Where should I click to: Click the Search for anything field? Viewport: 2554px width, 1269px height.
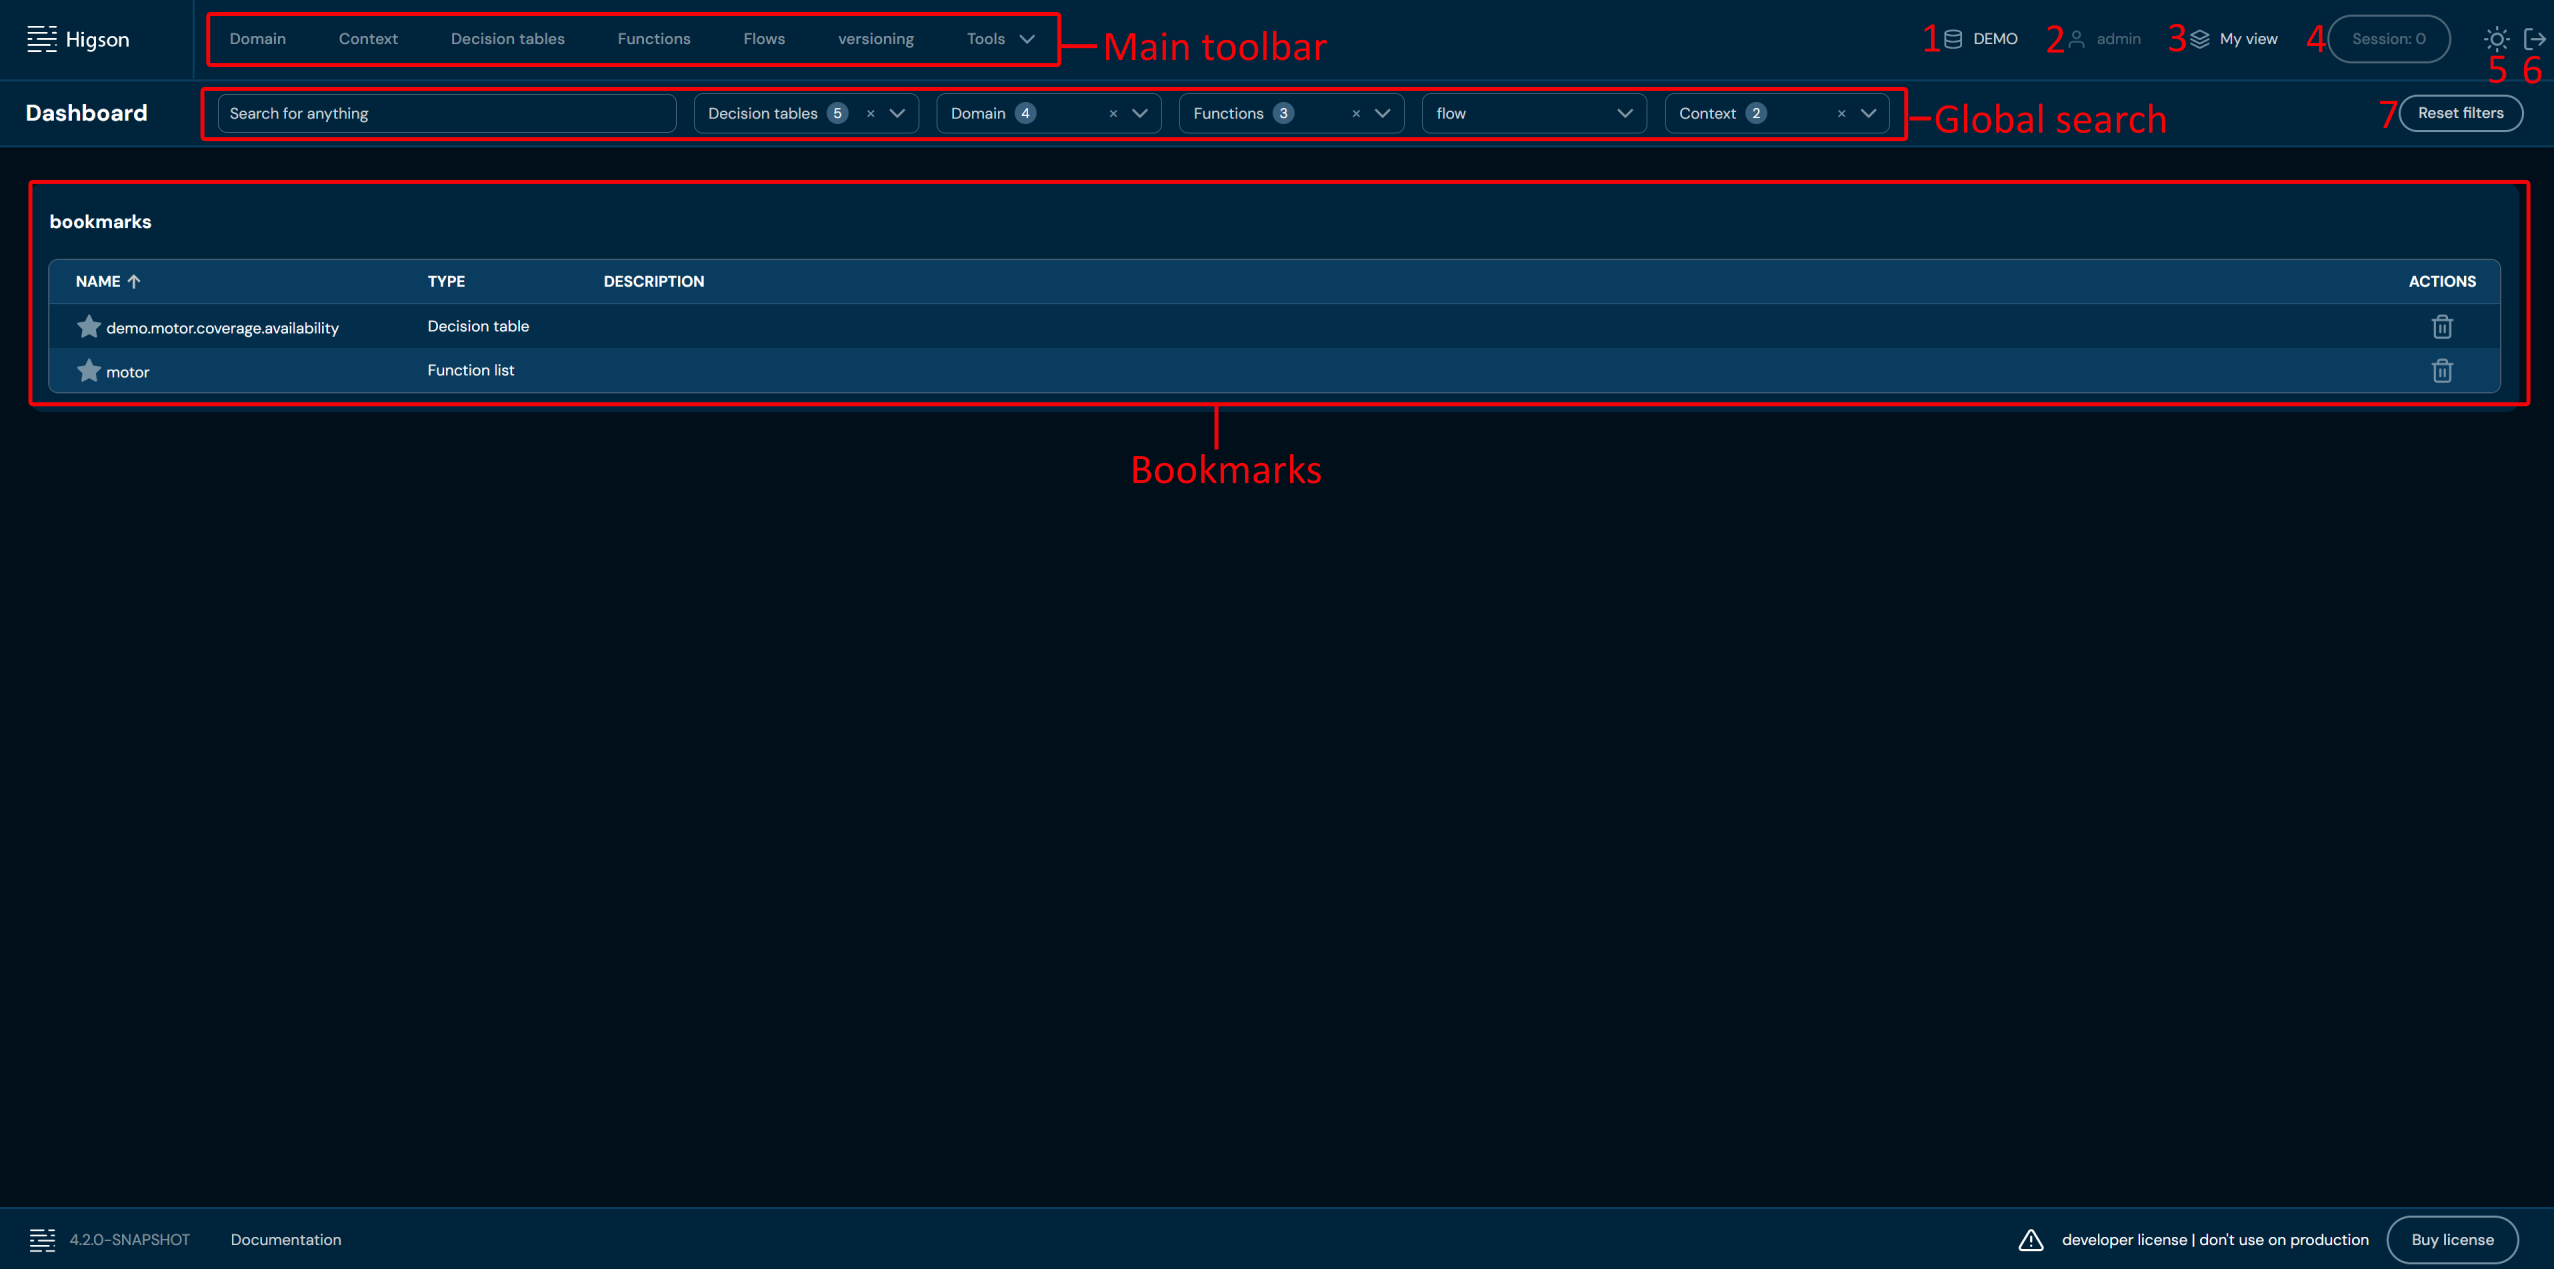tap(446, 113)
